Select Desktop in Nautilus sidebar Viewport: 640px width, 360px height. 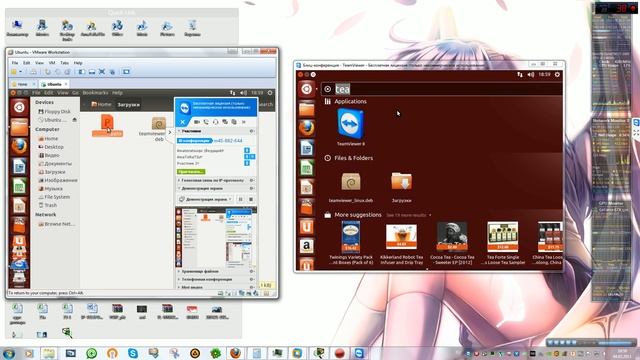[51, 147]
